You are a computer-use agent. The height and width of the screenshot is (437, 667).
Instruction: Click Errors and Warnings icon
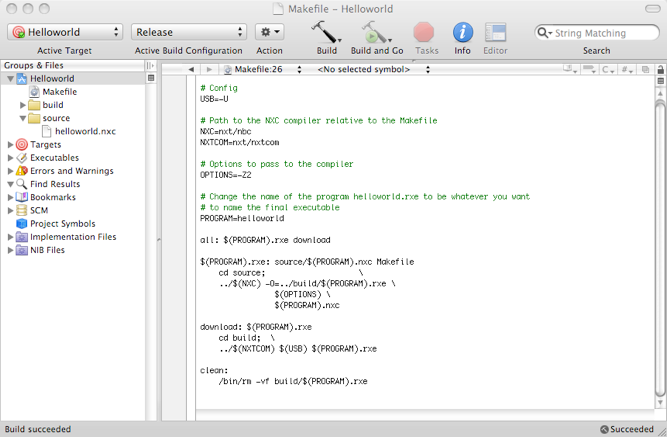pos(22,171)
